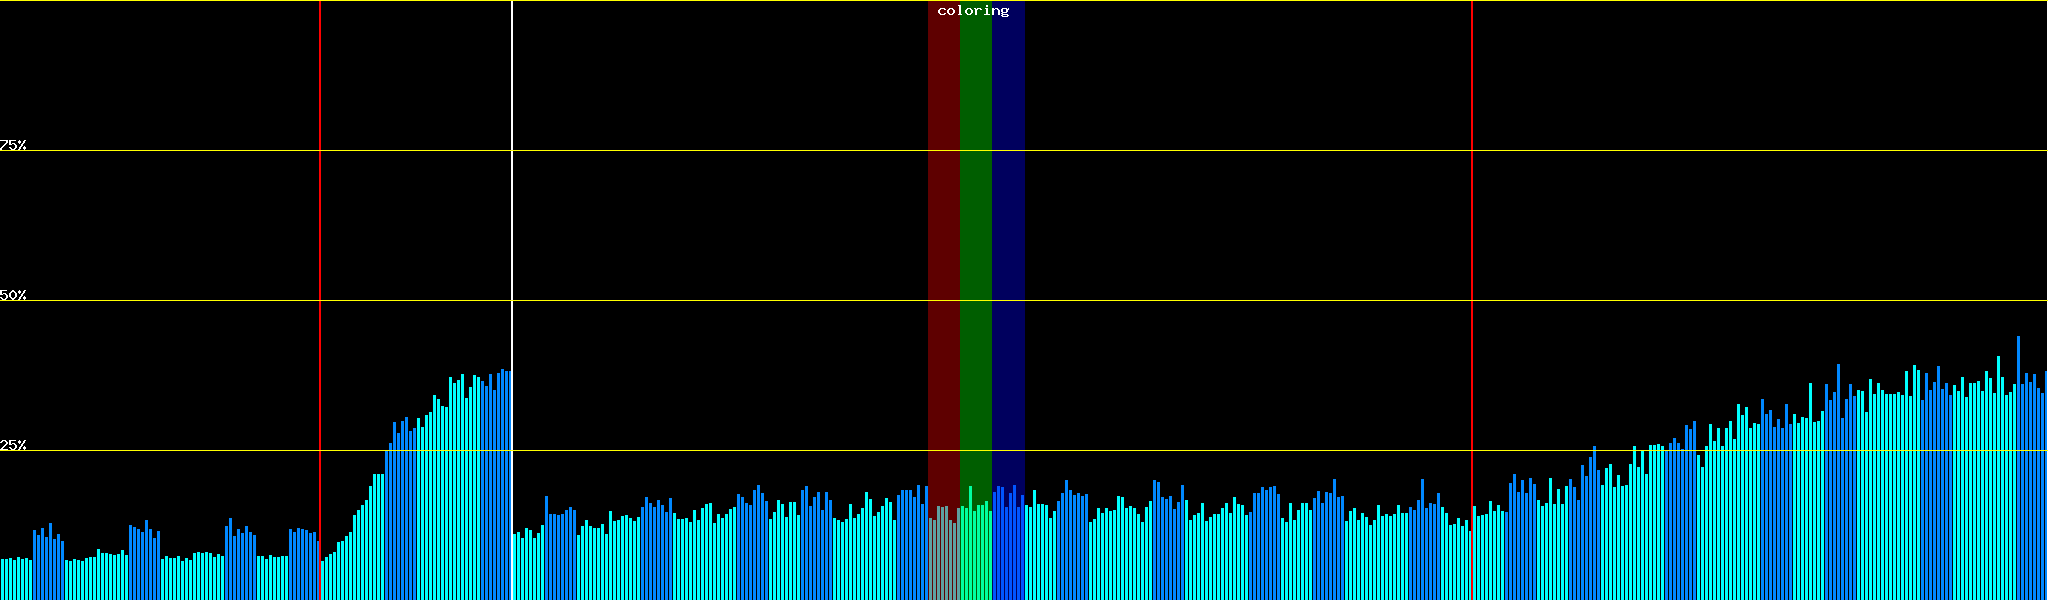Click the first bar right of left red line
Screen dimensions: 2048x600
click(323, 580)
